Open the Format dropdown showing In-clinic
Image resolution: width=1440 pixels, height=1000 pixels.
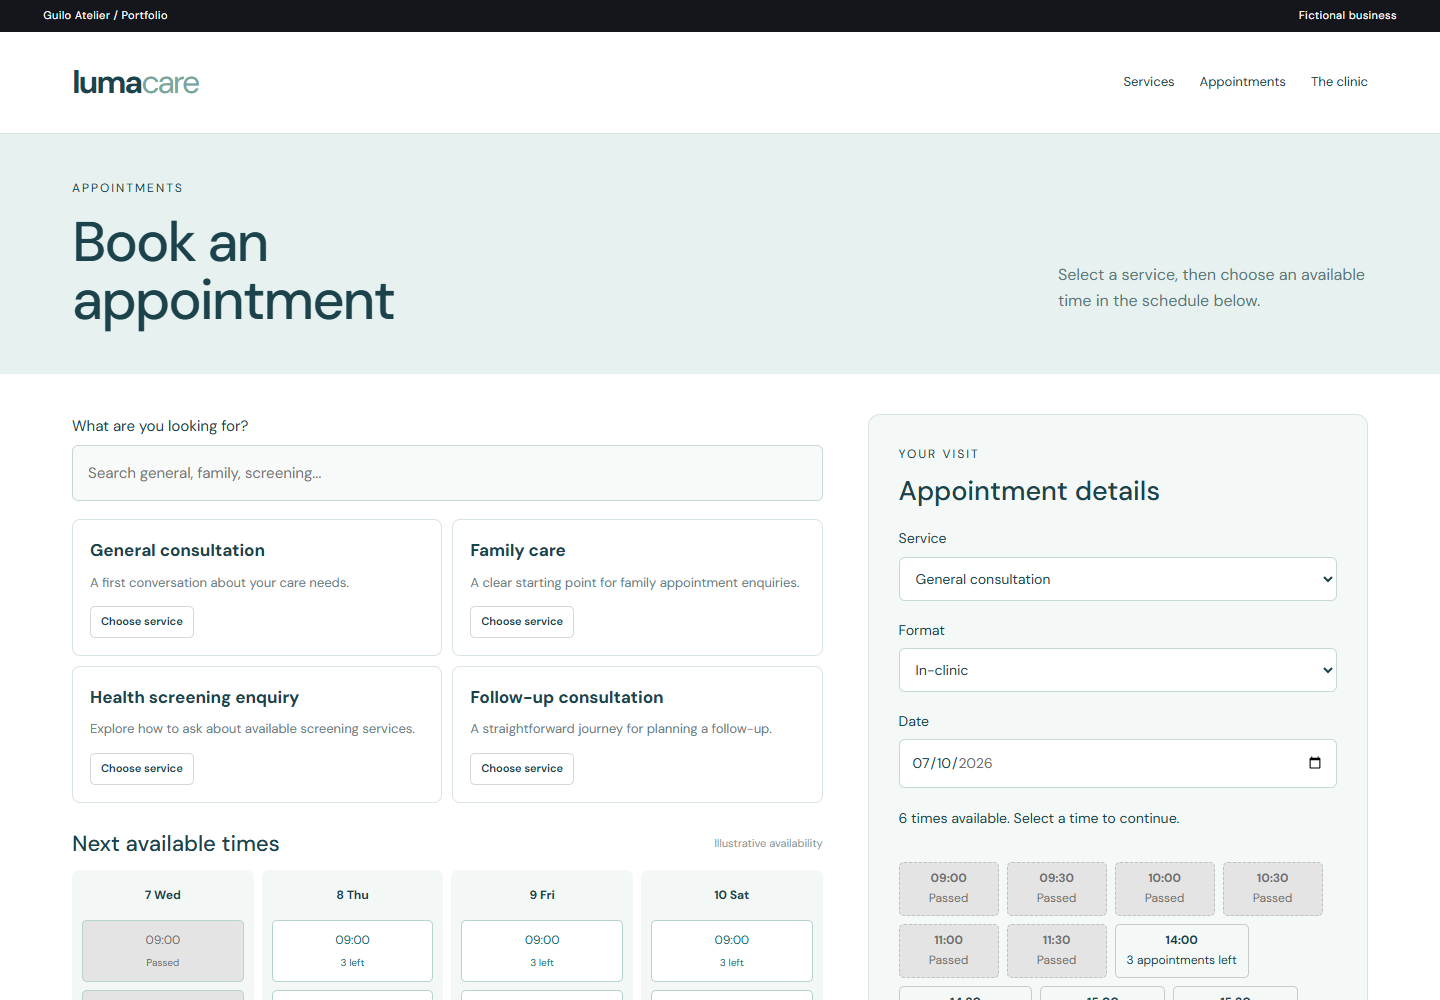point(1117,670)
